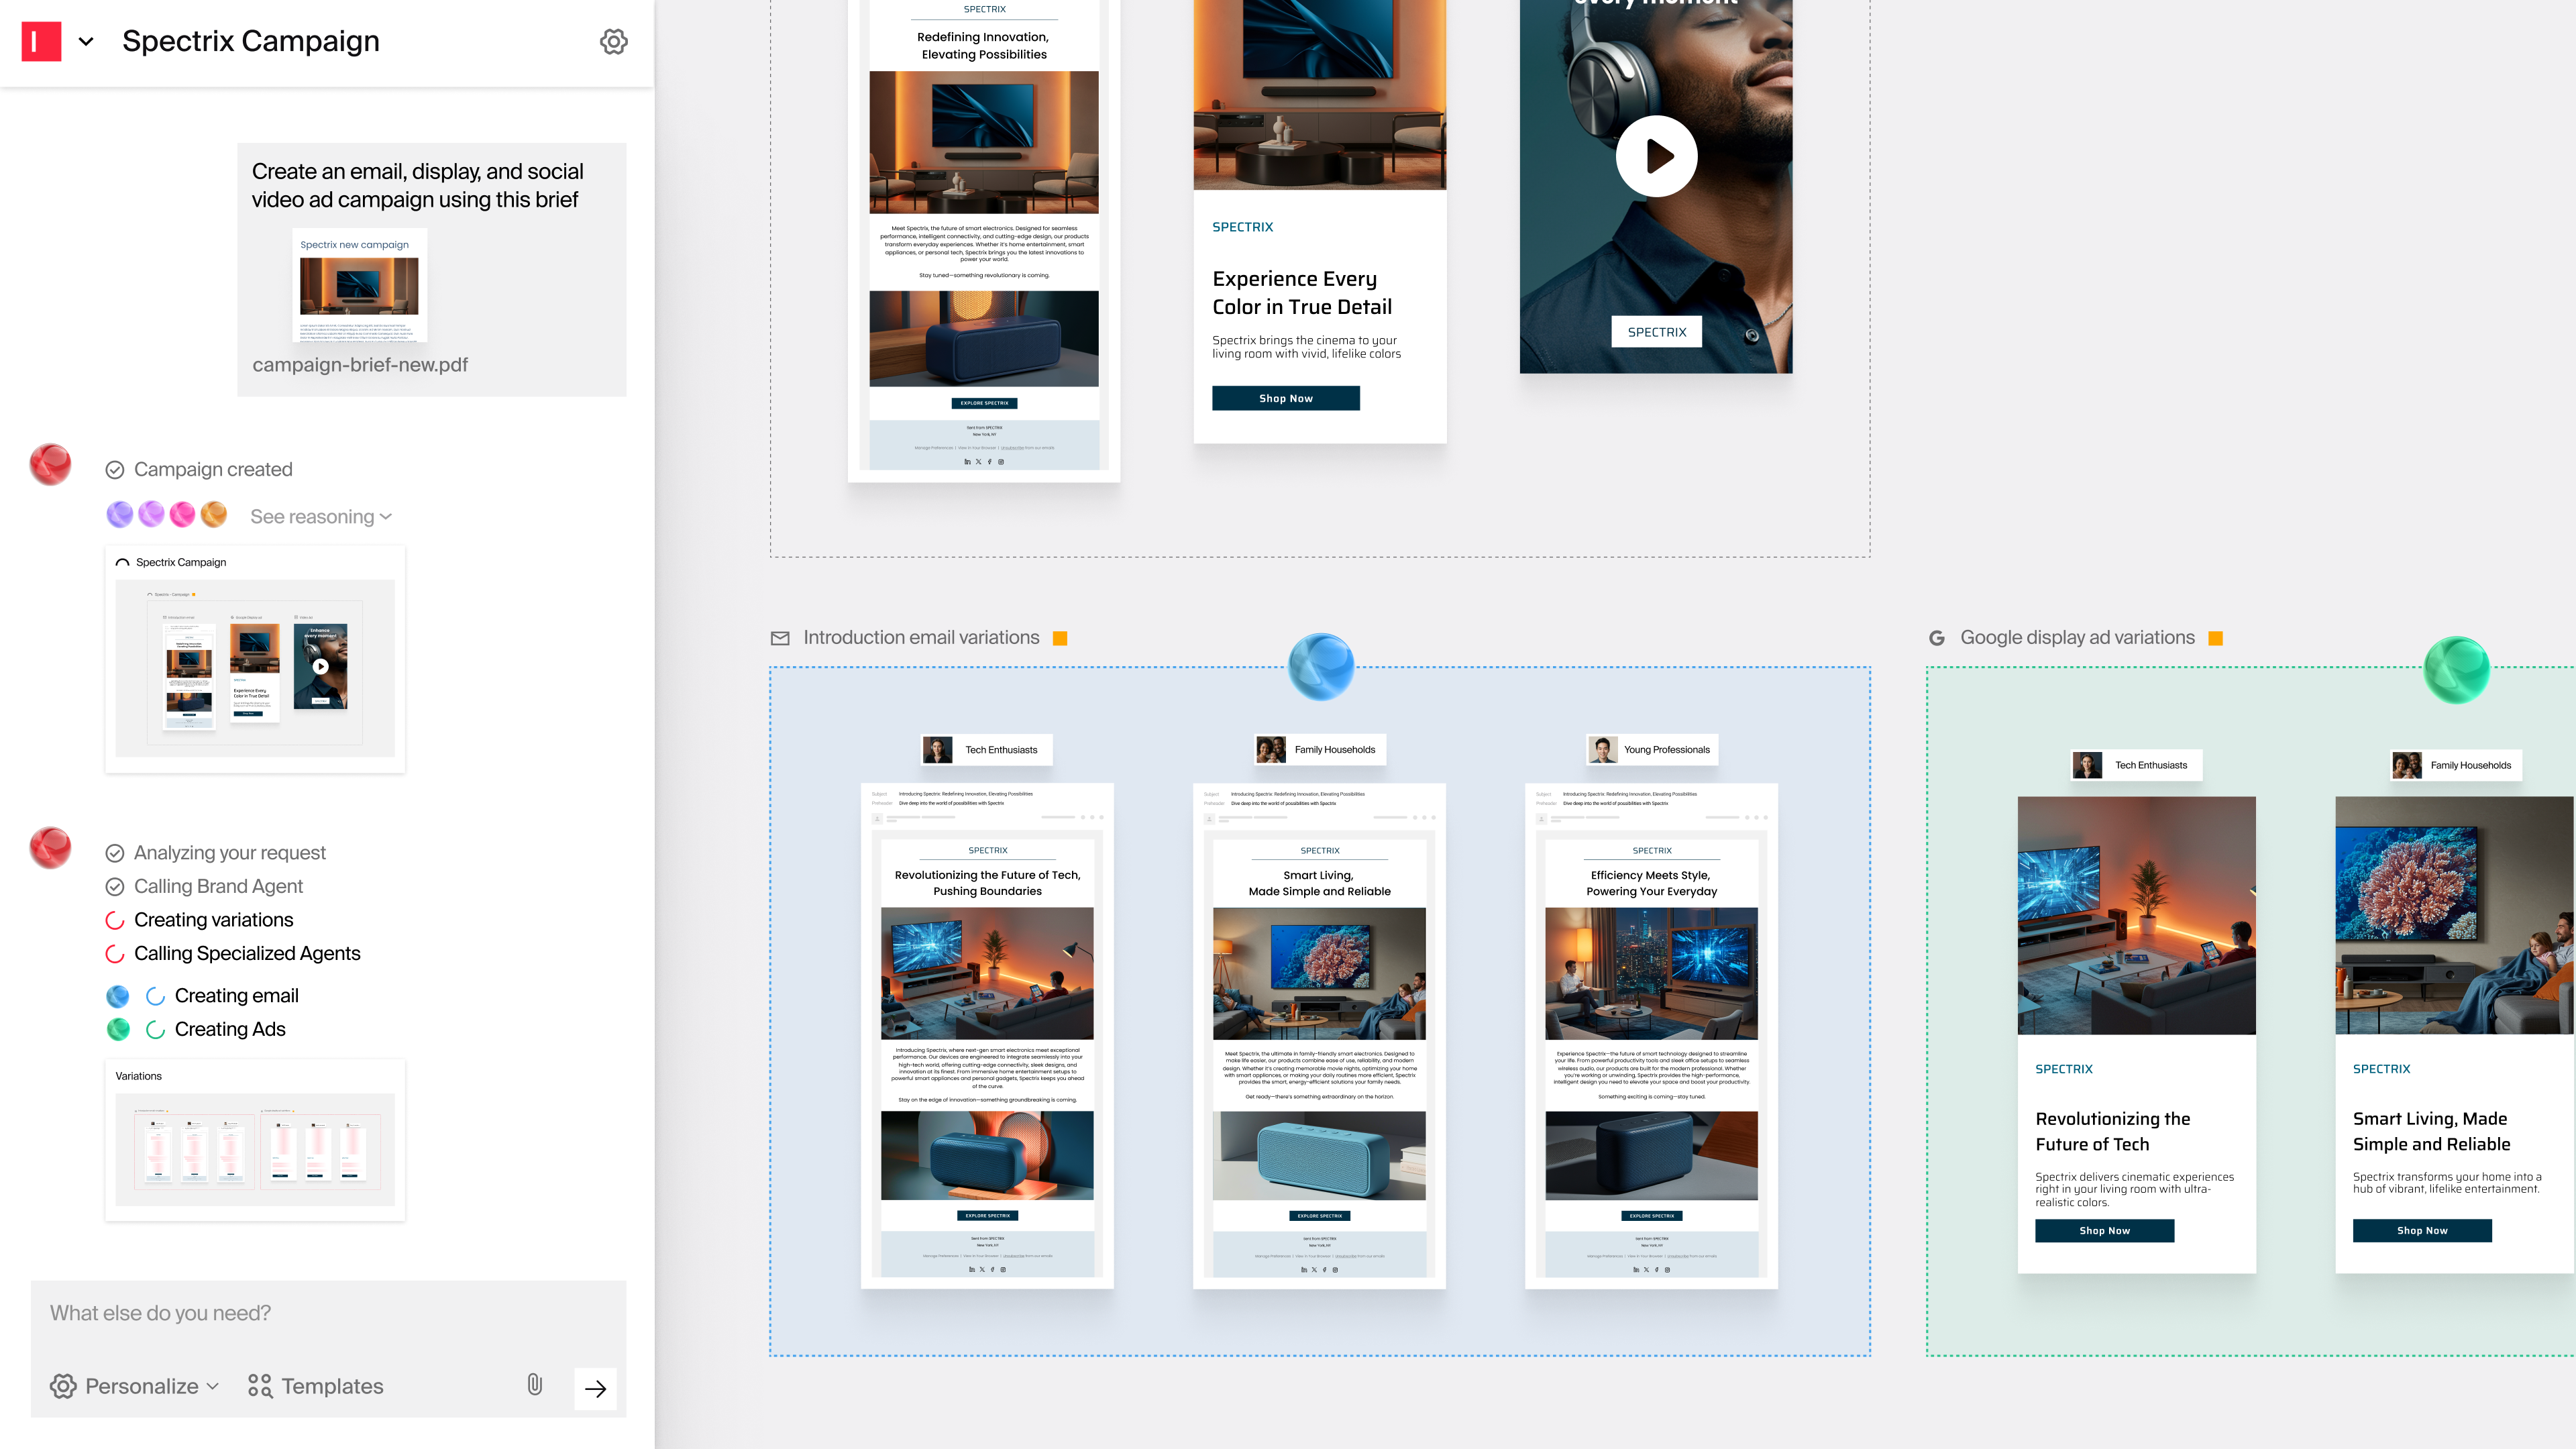Click the What else do you need input field

328,1313
